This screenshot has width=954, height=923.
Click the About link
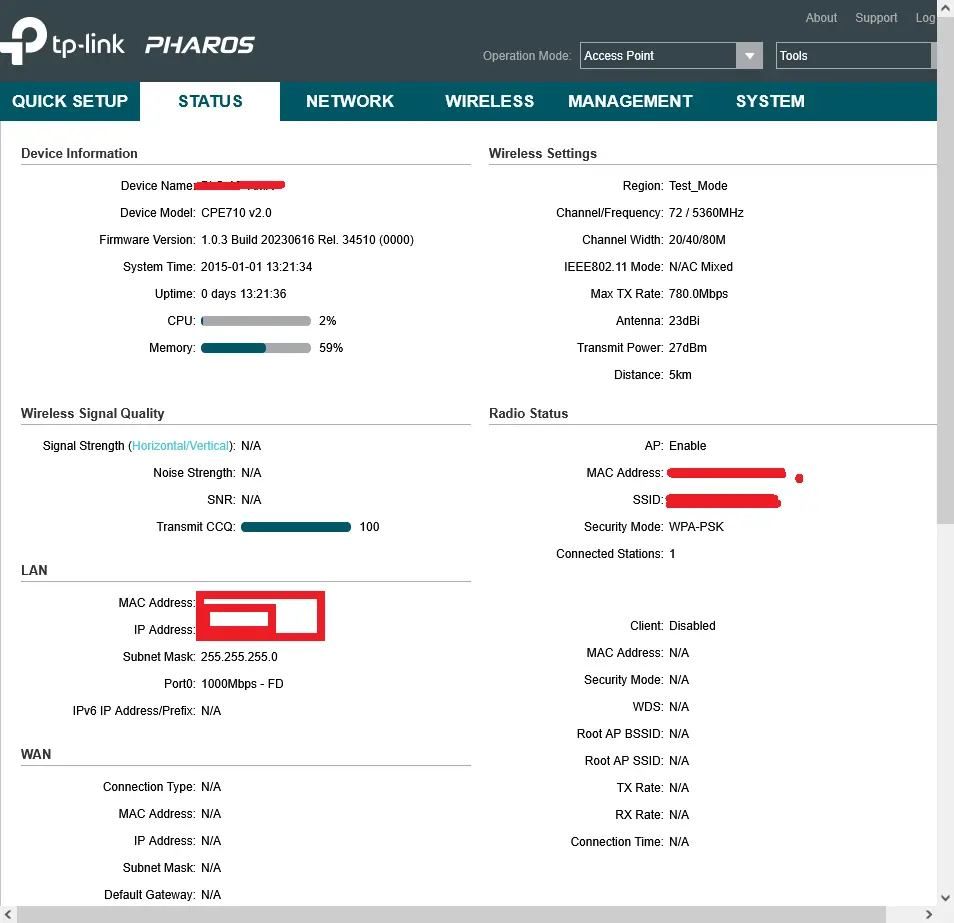pyautogui.click(x=821, y=18)
